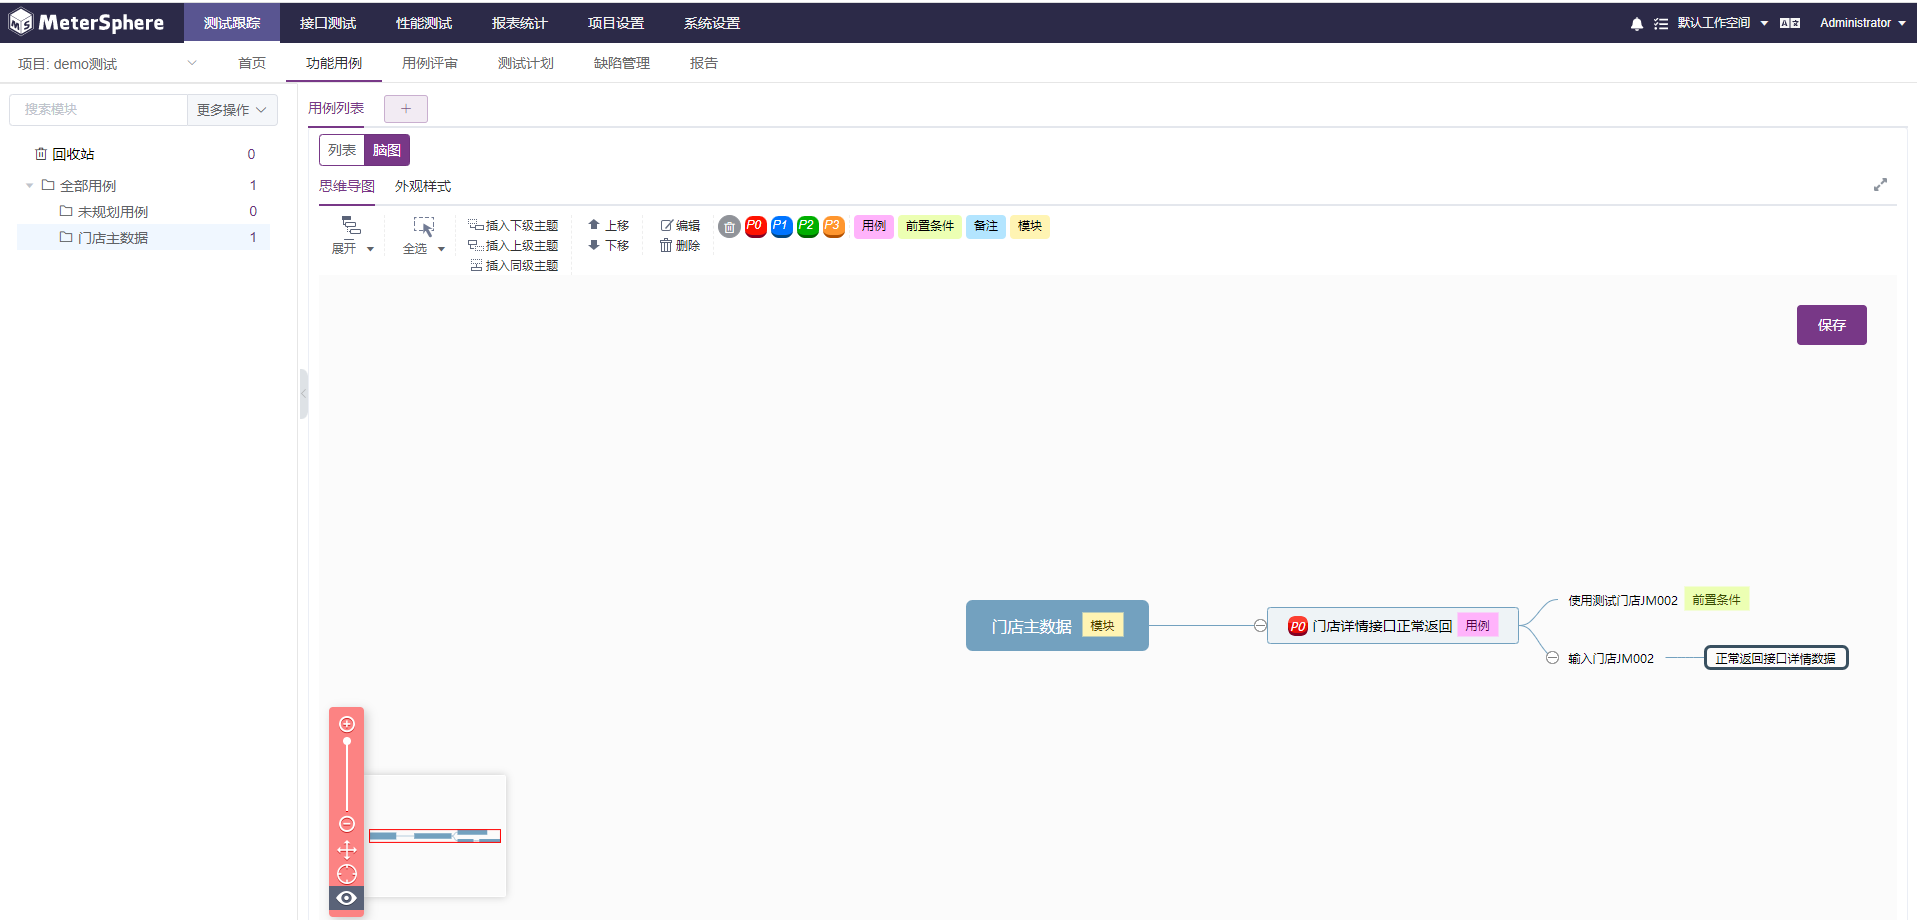Image resolution: width=1917 pixels, height=920 pixels.
Task: Collapse the 门店详情接口正常返回 node branch
Action: 1260,626
